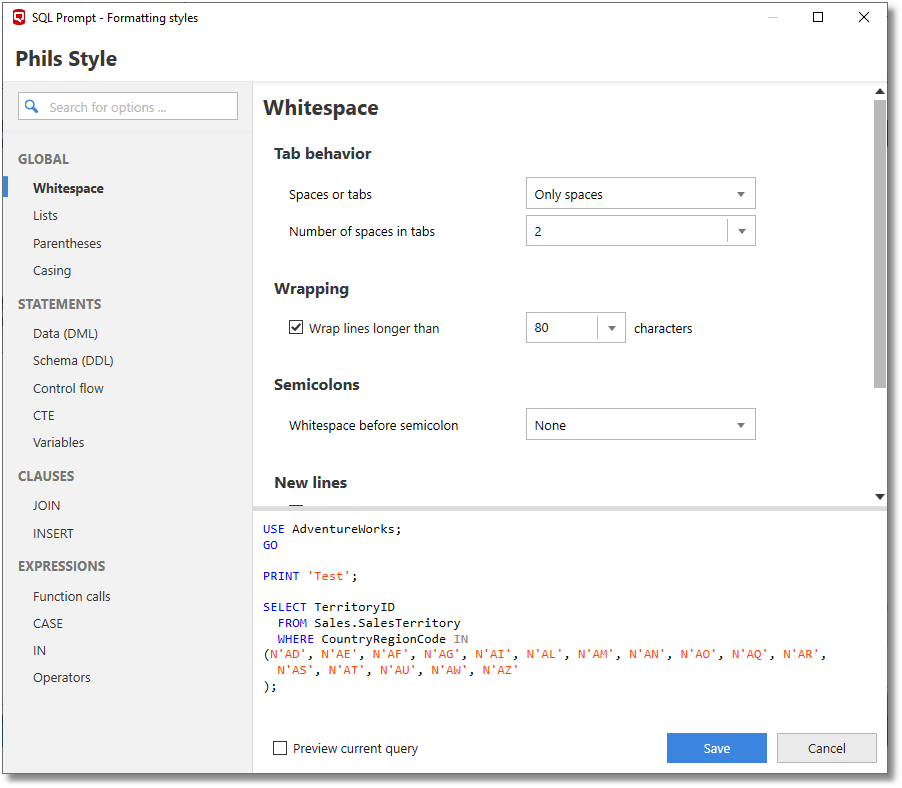Maximize the Formatting styles window

[817, 17]
